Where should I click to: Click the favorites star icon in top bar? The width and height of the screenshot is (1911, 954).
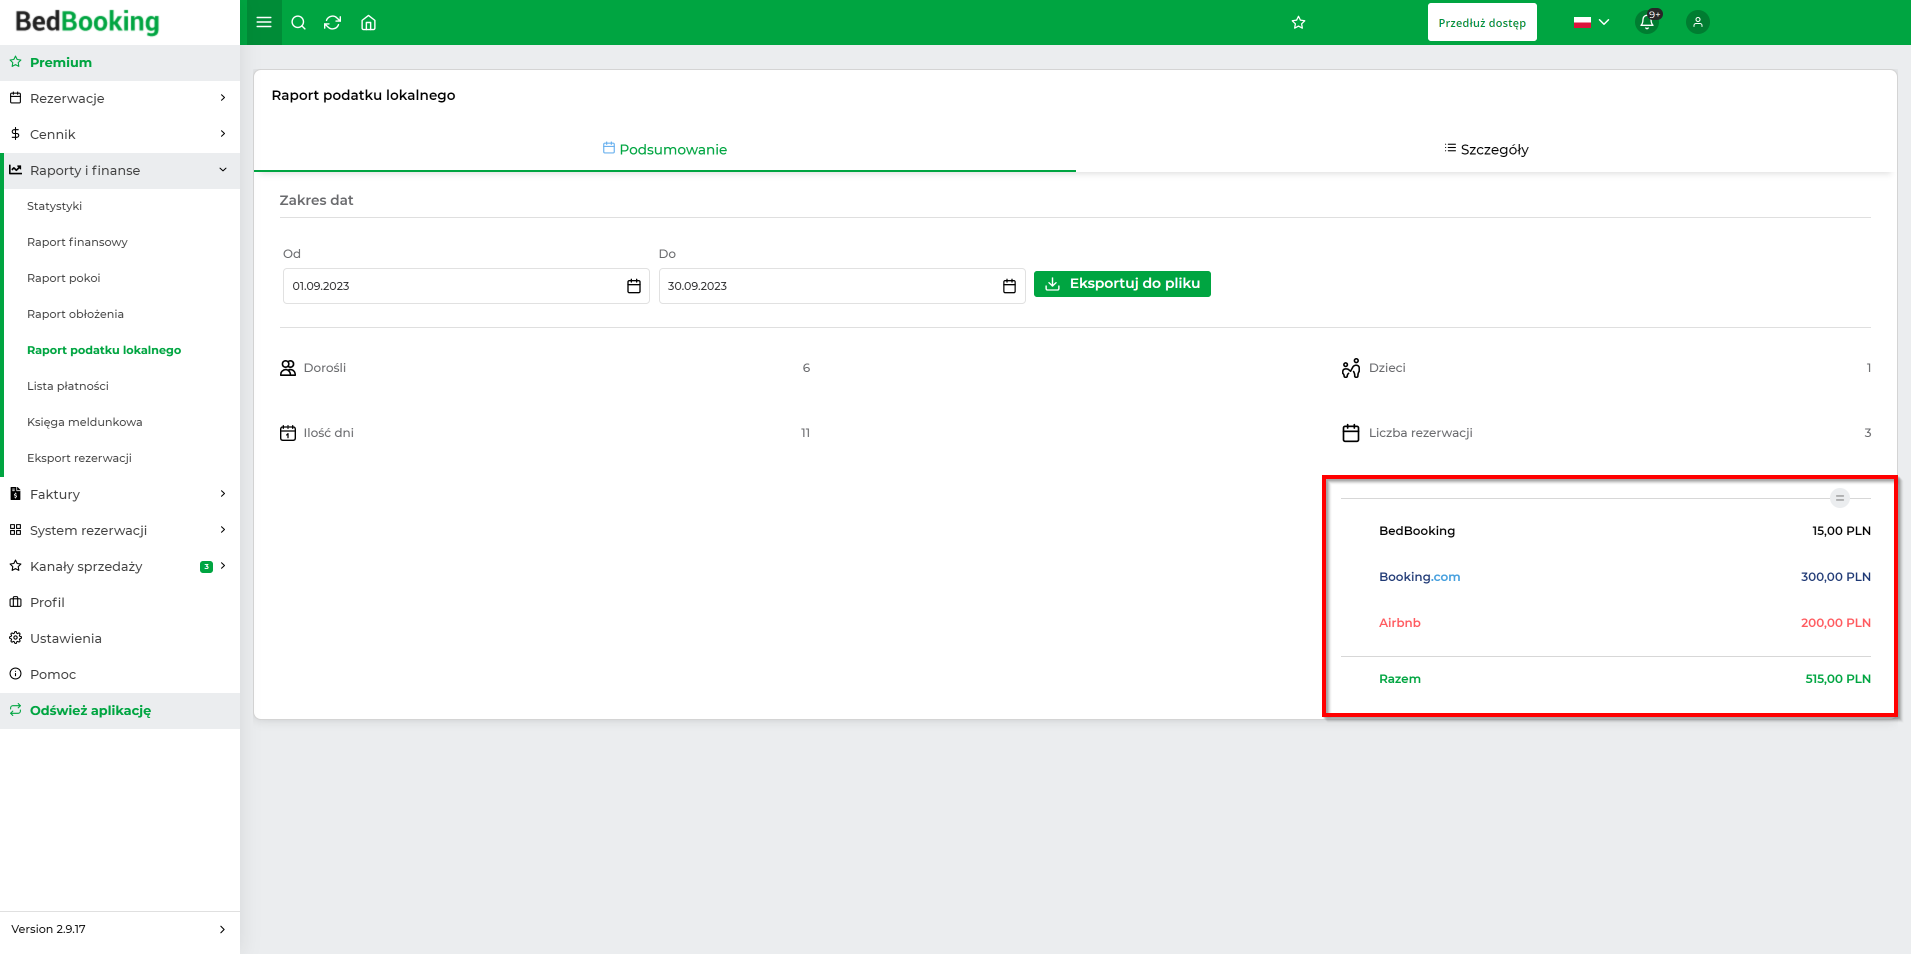point(1298,22)
